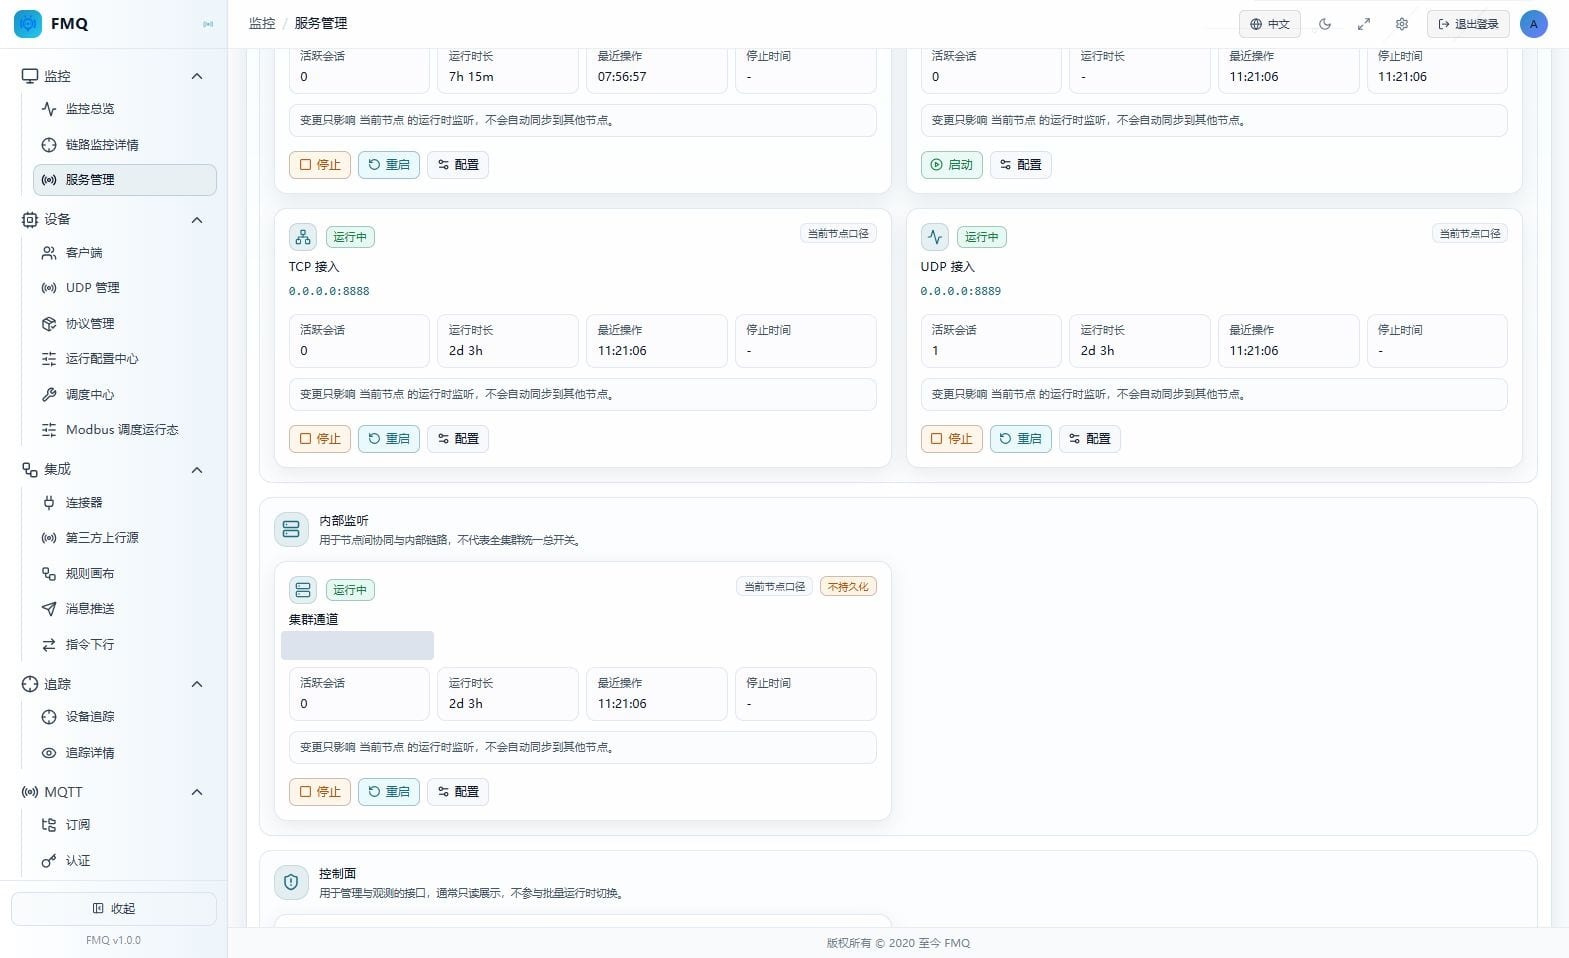The image size is (1569, 958).
Task: Click the 控制面 shield icon
Action: click(291, 882)
